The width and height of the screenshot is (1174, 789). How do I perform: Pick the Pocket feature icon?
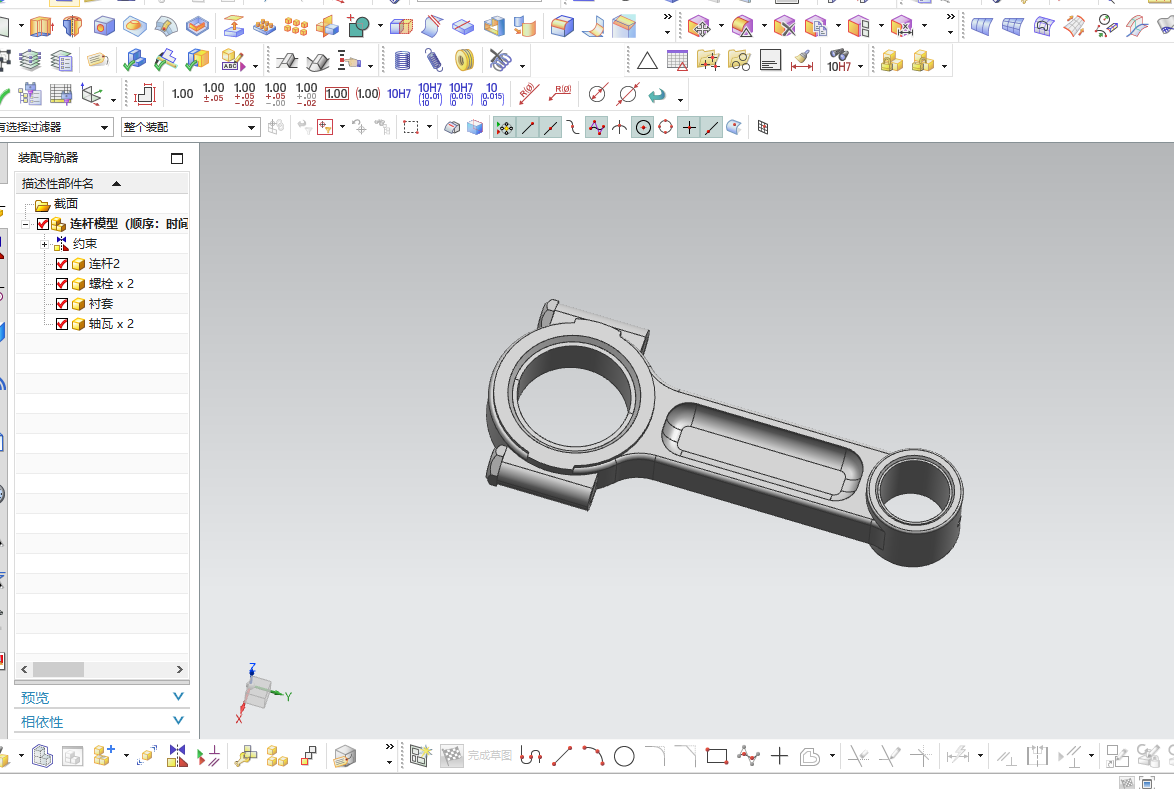(x=197, y=27)
